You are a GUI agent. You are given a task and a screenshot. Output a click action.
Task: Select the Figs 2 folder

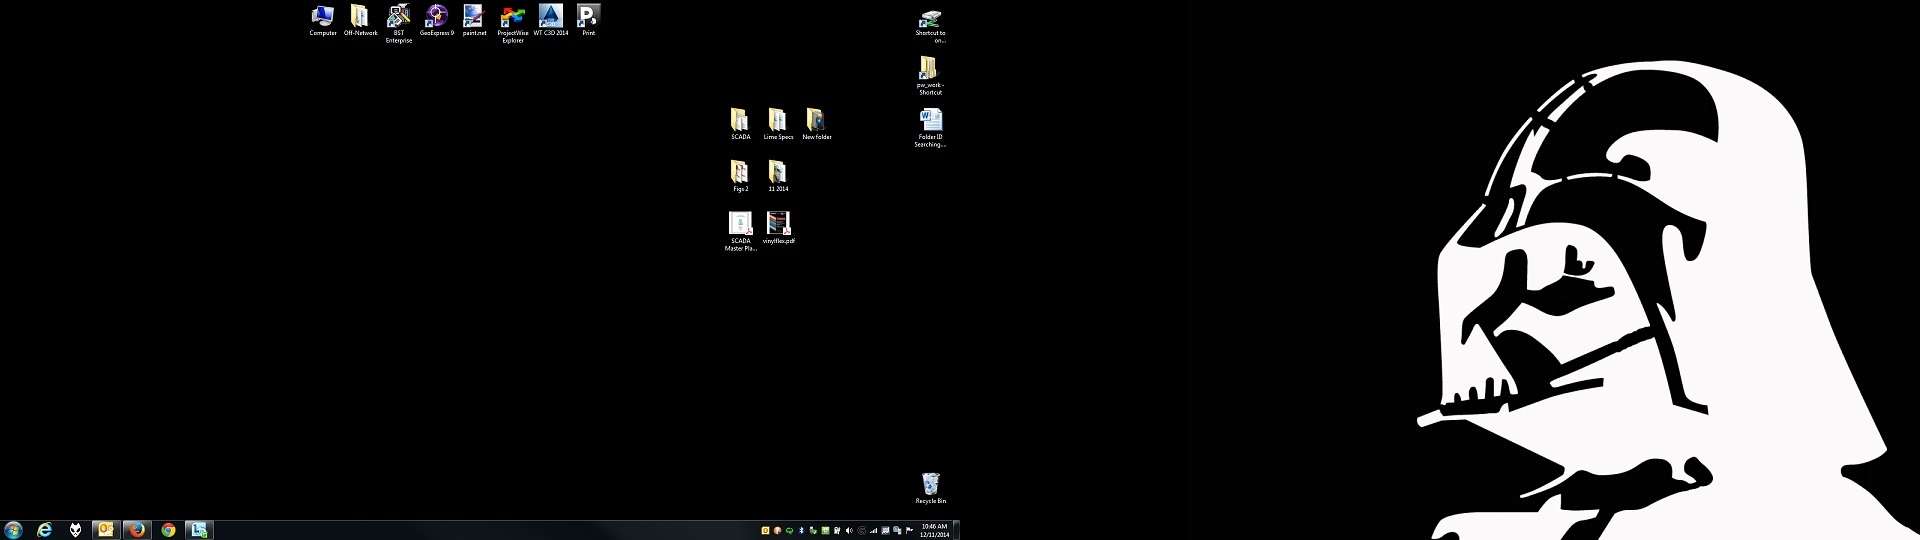point(740,176)
